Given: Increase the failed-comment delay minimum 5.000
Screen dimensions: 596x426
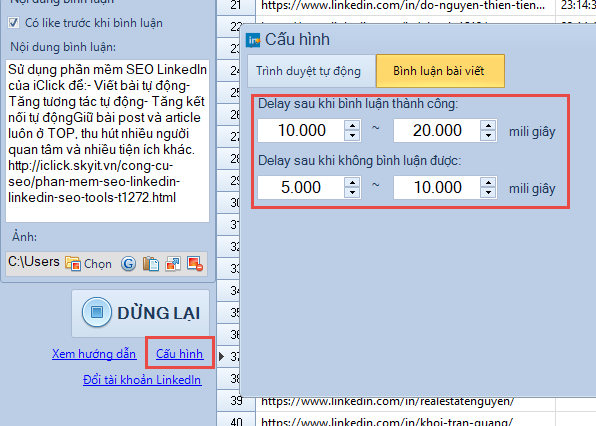Looking at the screenshot, I should tap(352, 182).
